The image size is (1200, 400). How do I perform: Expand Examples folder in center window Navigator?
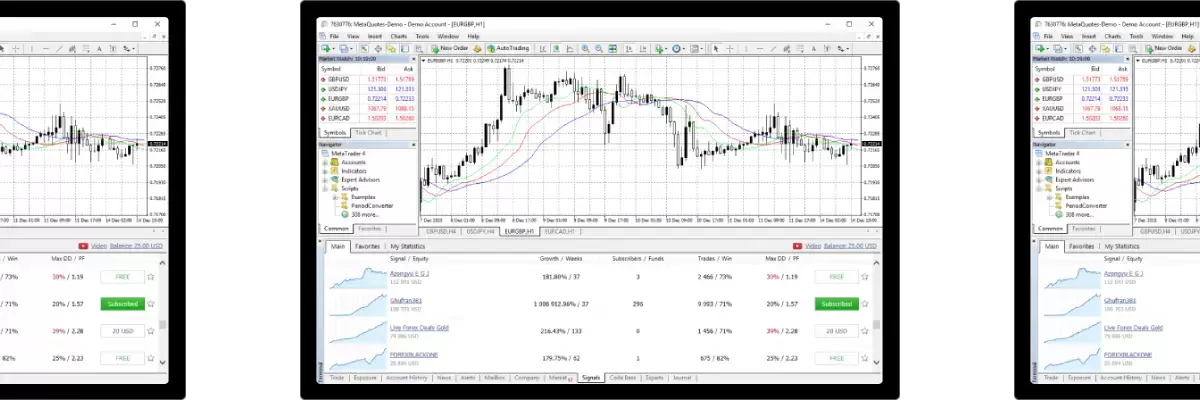point(334,197)
